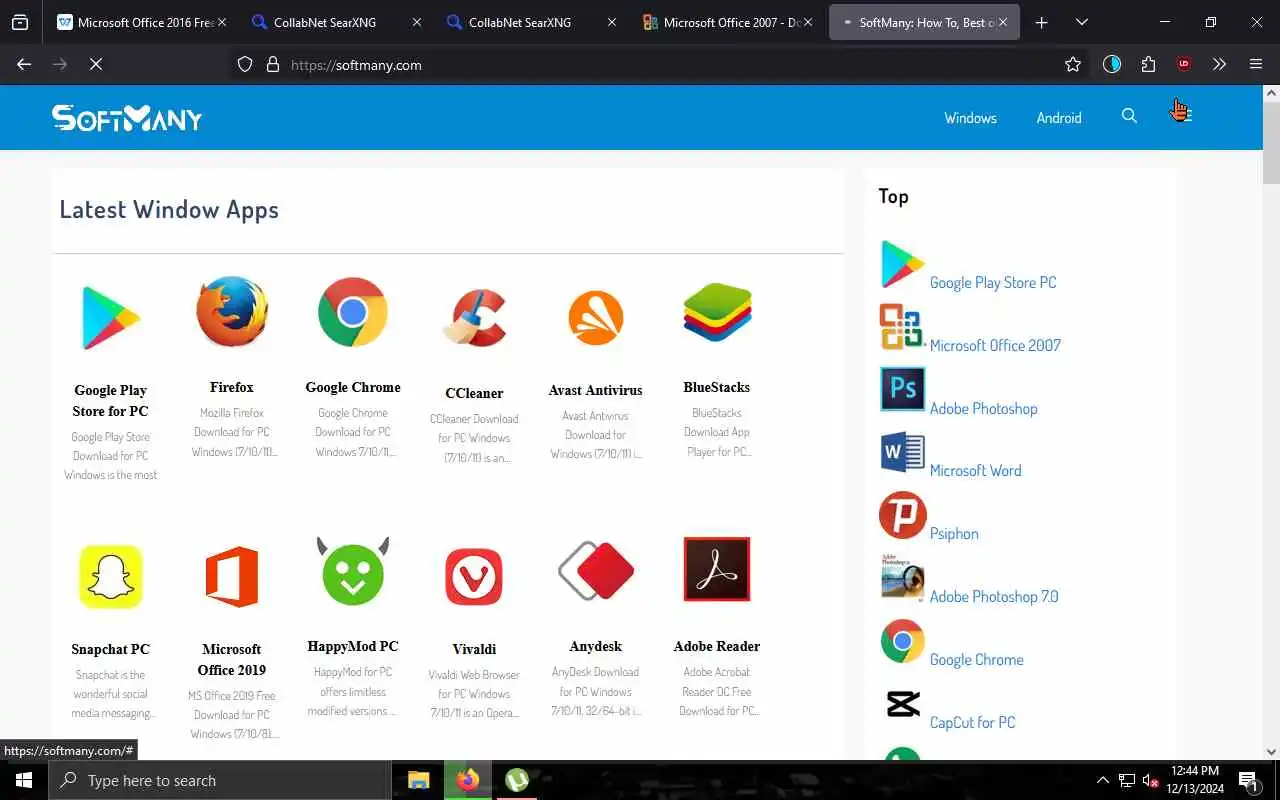The width and height of the screenshot is (1280, 800).
Task: Select the Google Chrome icon in Latest Window Apps
Action: (x=353, y=312)
